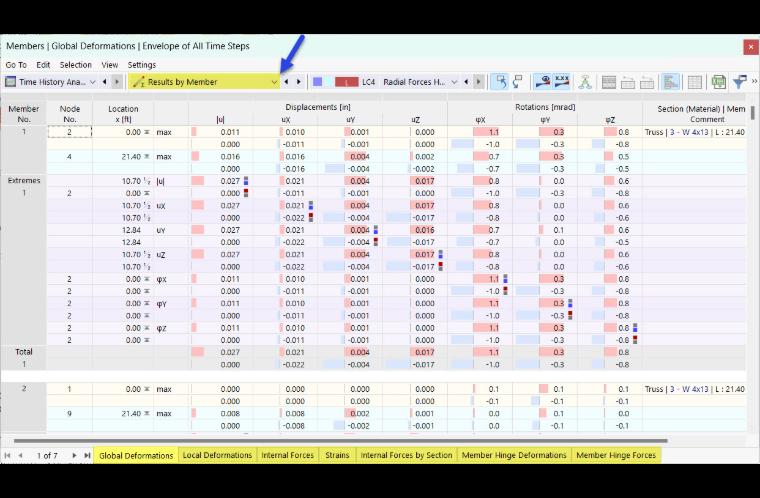Switch to Internal Forces tab
760x498 pixels.
click(287, 455)
